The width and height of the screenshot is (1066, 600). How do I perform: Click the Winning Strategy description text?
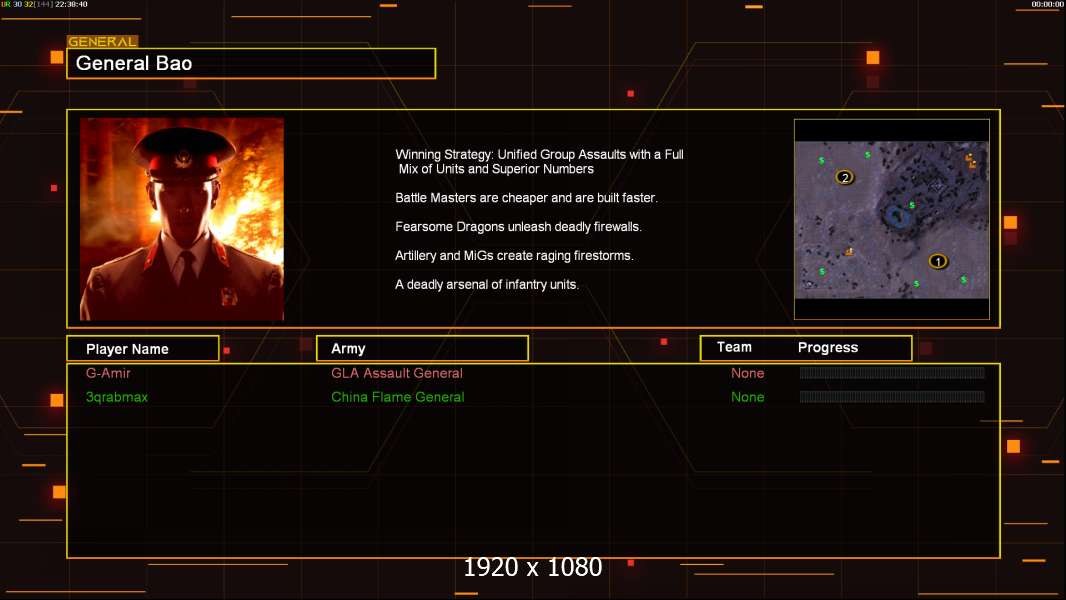539,162
